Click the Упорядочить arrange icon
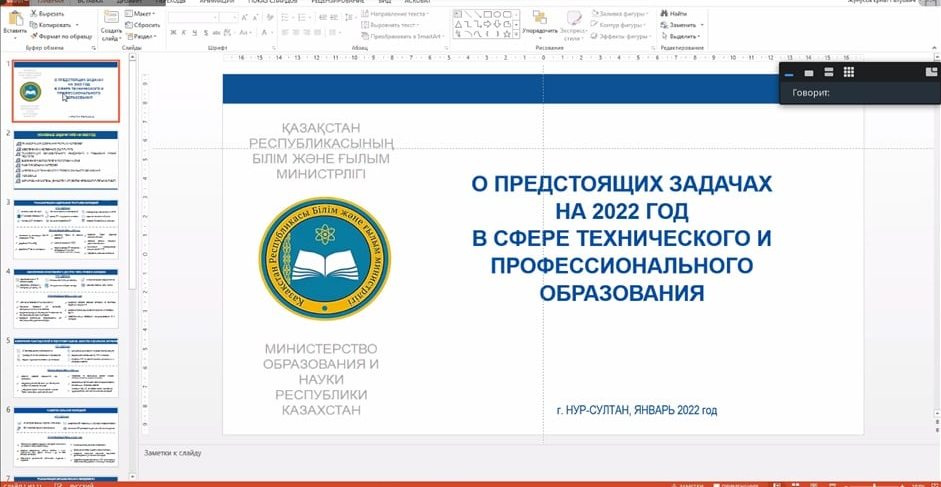 [x=540, y=17]
